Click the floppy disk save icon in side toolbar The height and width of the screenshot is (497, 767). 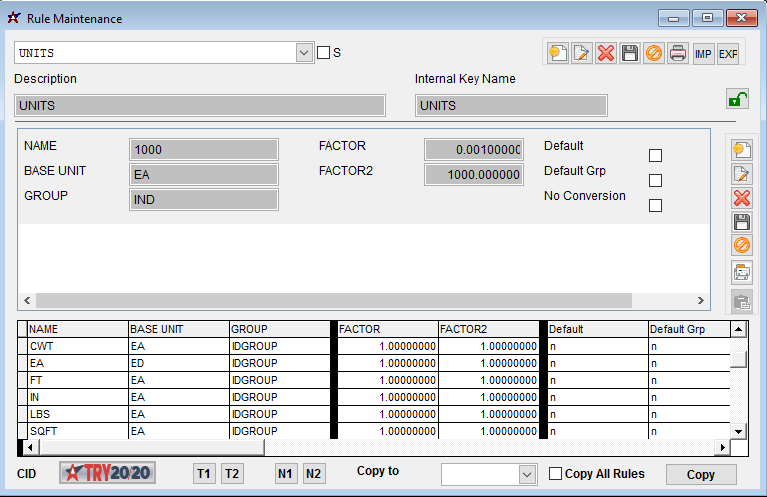(x=742, y=222)
